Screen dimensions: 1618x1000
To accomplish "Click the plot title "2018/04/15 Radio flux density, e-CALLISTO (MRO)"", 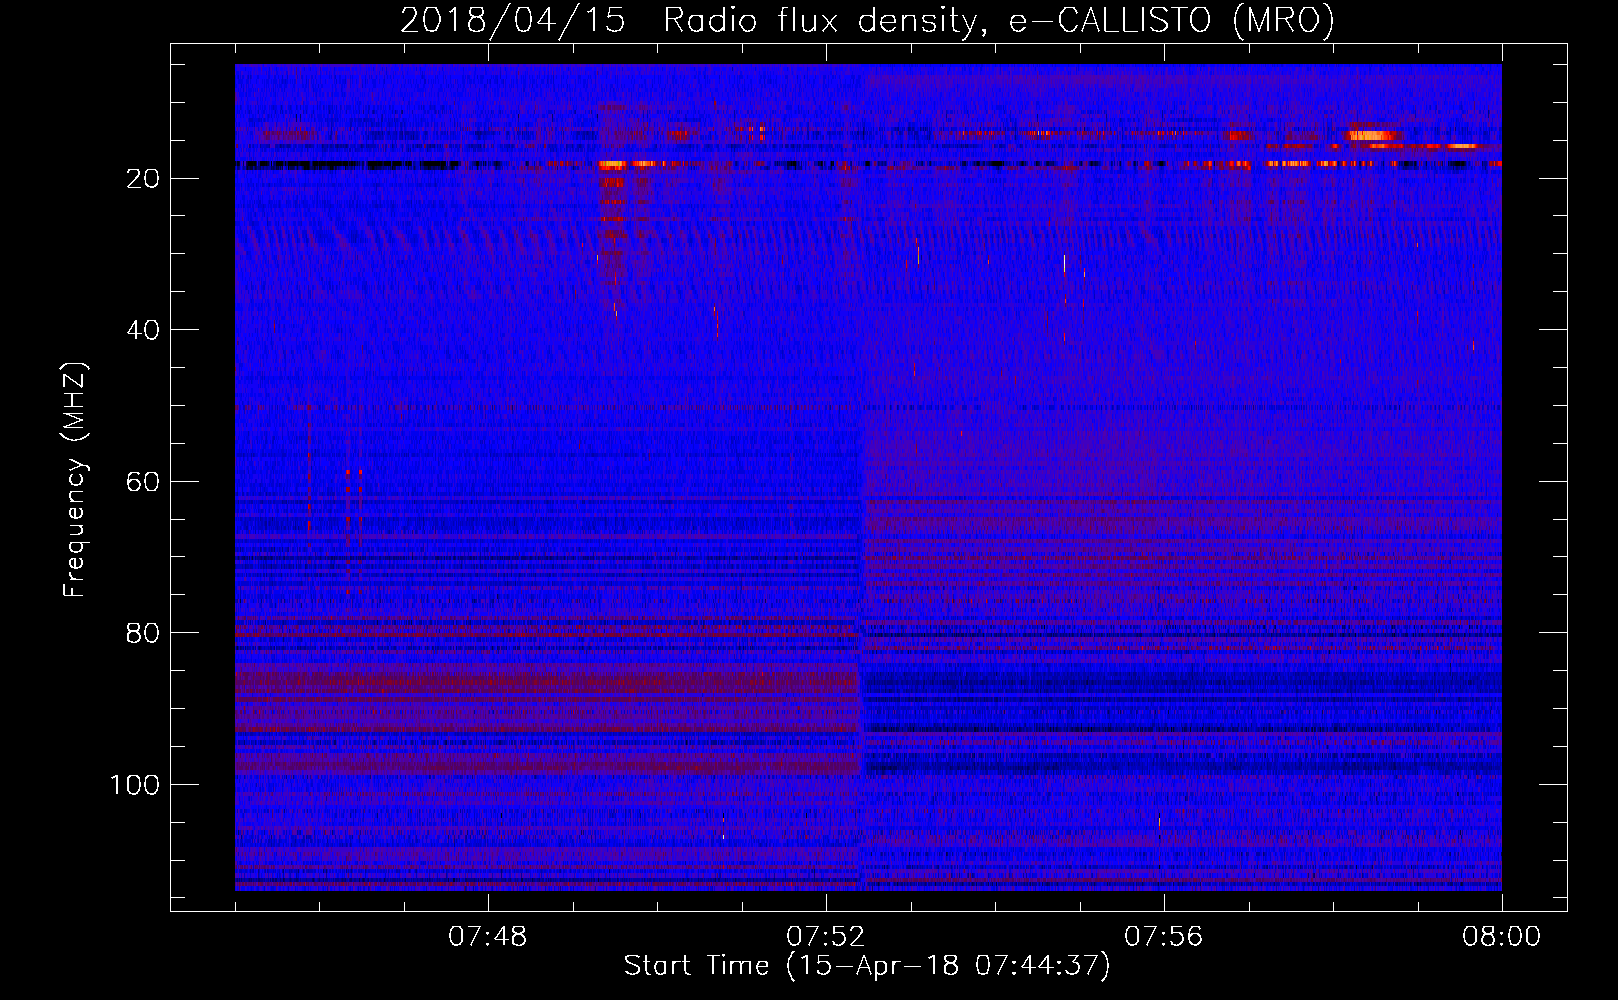I will pos(867,21).
